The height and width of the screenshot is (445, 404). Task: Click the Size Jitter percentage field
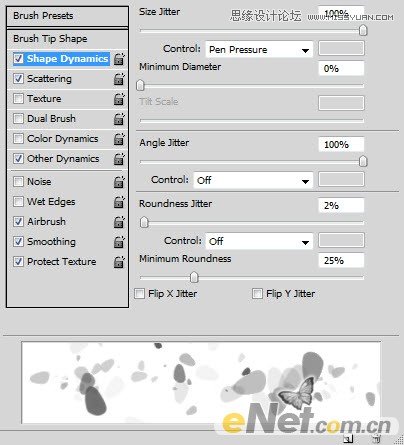point(341,13)
